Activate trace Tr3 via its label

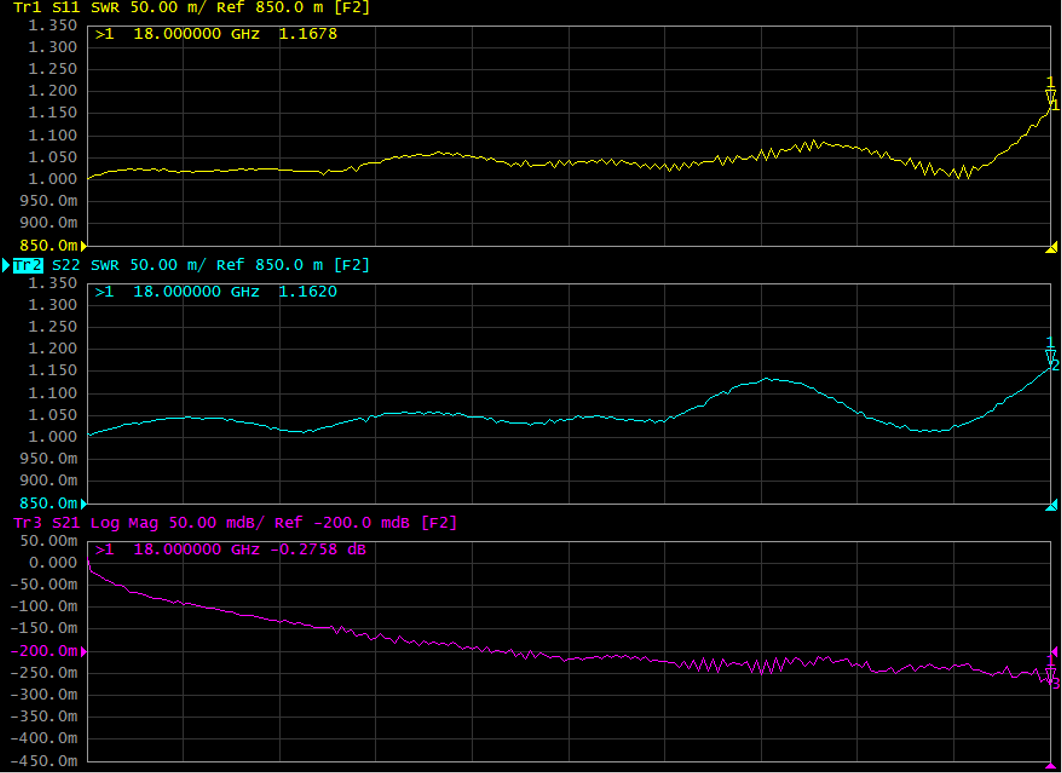click(x=27, y=523)
